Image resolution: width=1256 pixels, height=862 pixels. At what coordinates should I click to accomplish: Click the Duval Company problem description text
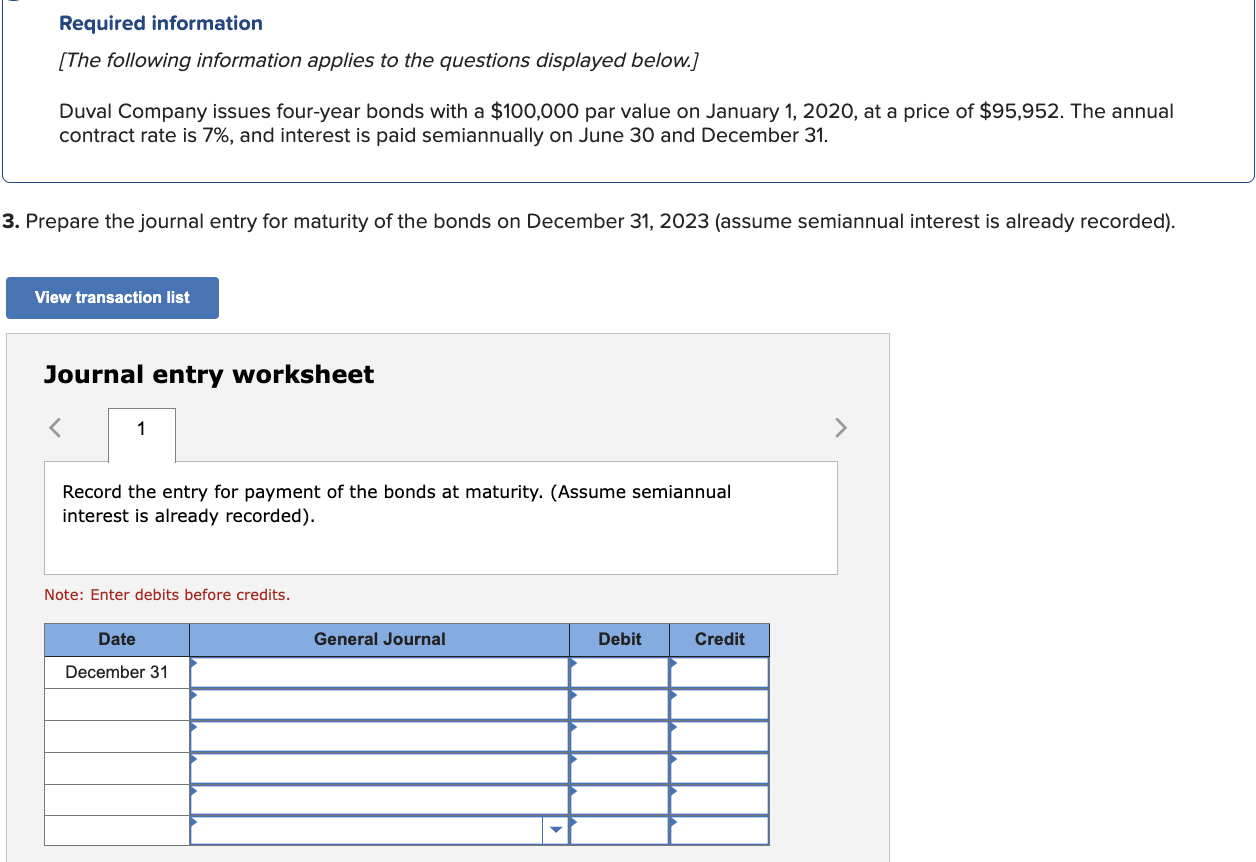[x=616, y=123]
